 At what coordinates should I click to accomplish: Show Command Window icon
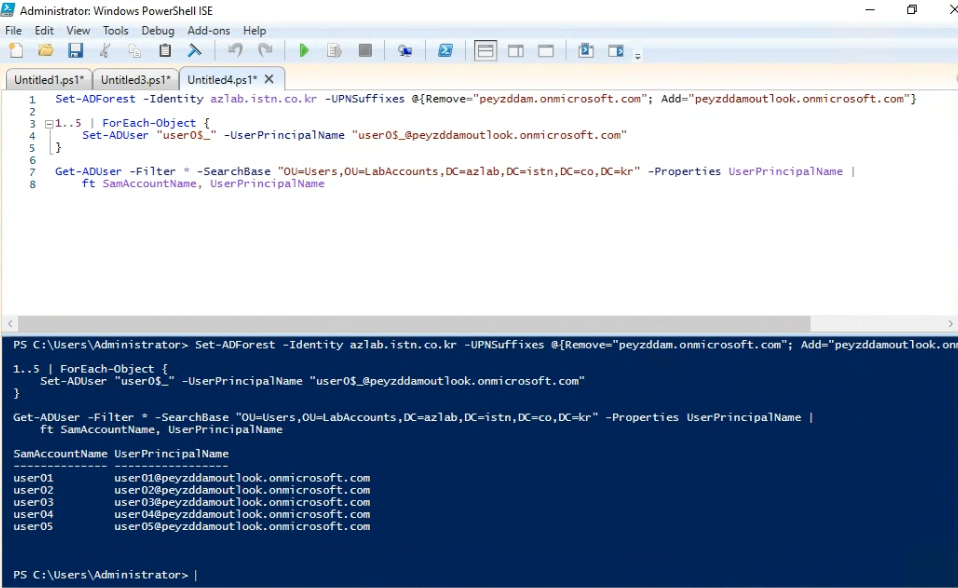(586, 51)
